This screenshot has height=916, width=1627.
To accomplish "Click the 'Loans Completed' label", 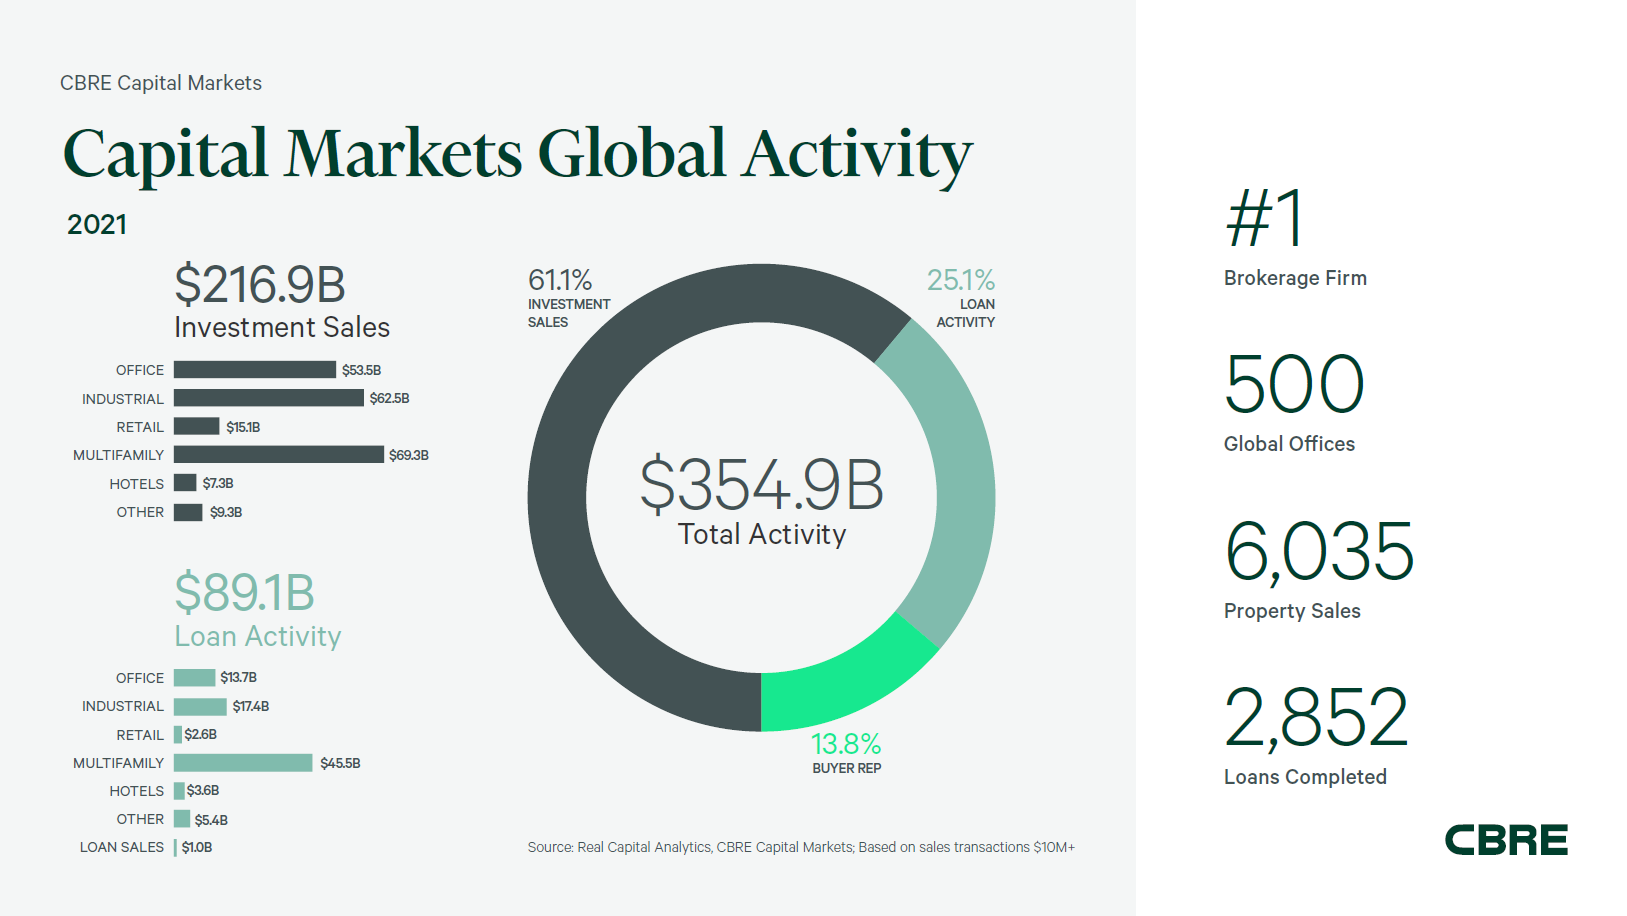I will click(1305, 777).
